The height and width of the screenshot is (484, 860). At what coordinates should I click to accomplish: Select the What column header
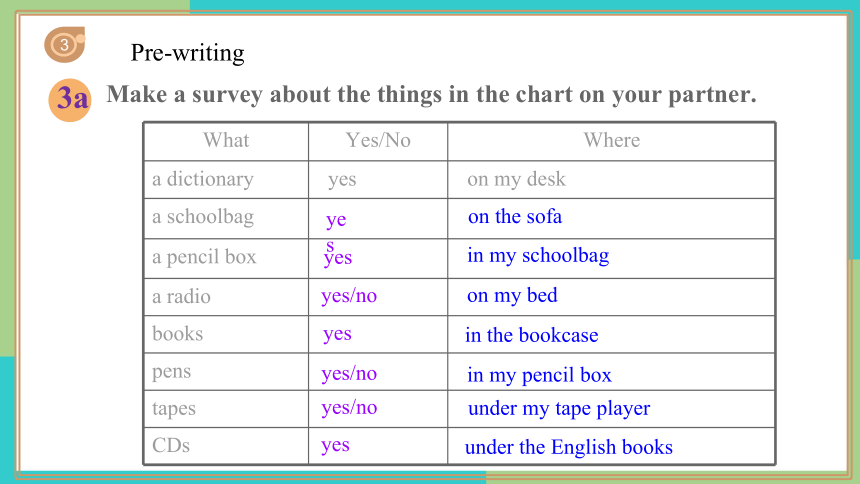point(226,140)
